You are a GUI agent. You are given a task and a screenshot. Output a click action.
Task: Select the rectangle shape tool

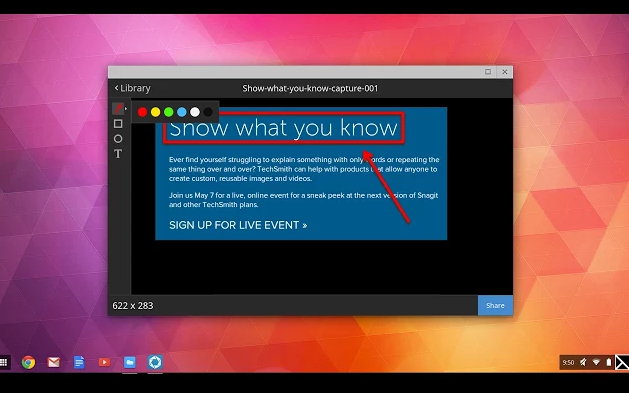click(x=118, y=124)
